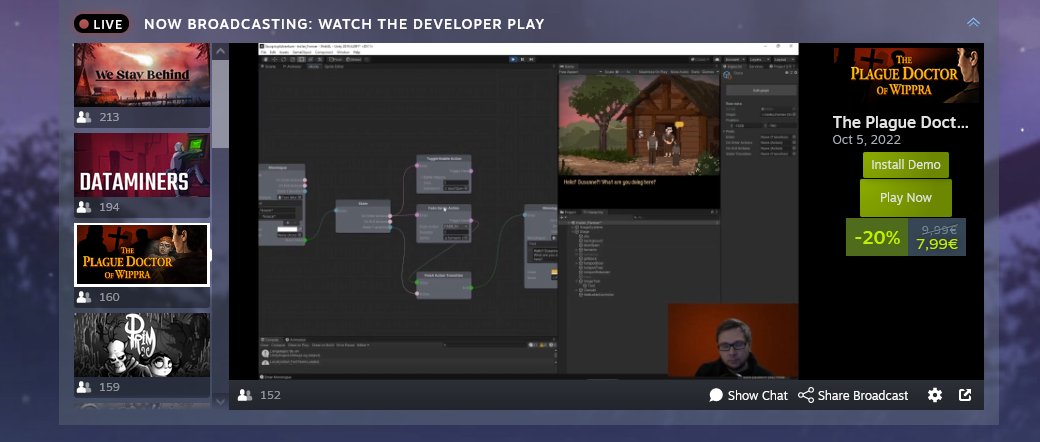Select the Dataminers broadcast thumbnail
The width and height of the screenshot is (1040, 442).
tap(142, 165)
